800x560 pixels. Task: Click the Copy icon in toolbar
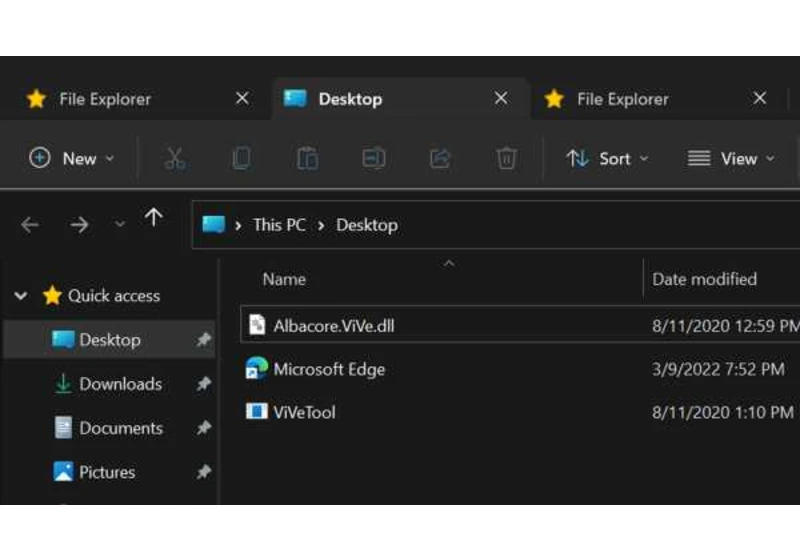click(241, 159)
